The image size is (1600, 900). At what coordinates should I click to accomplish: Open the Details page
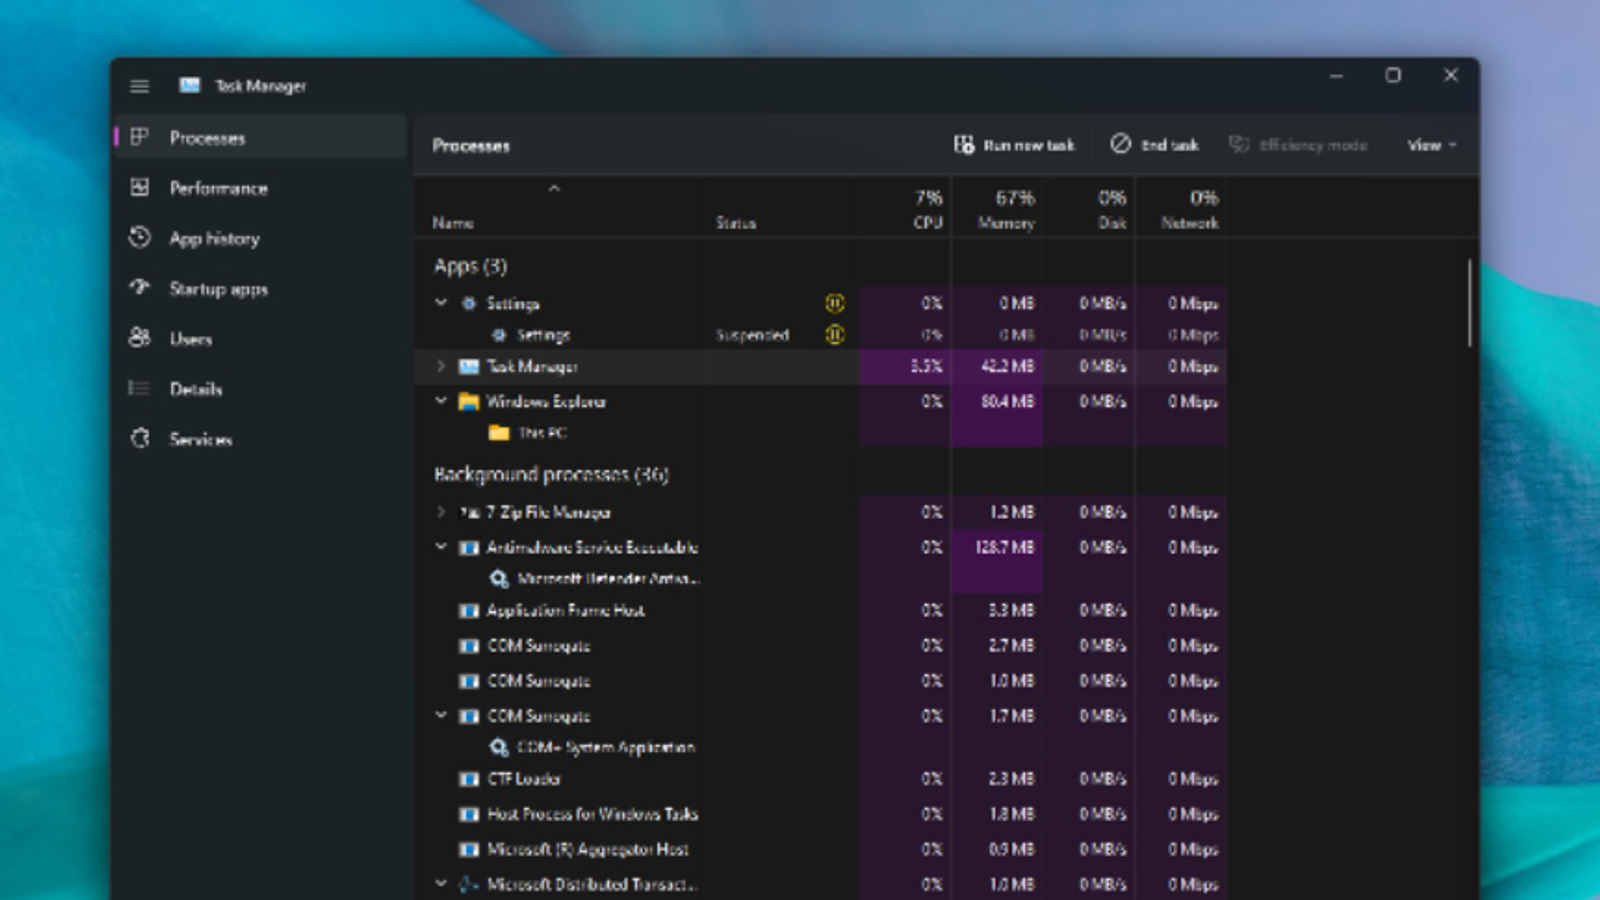click(x=260, y=388)
